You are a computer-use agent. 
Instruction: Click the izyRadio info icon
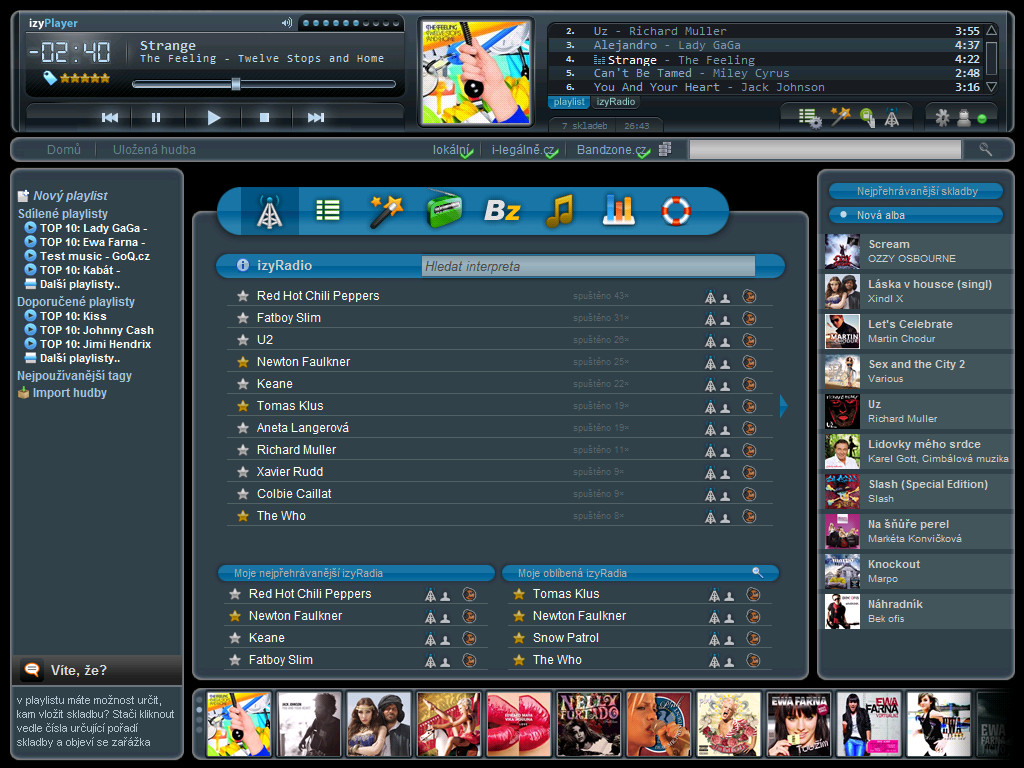(243, 265)
